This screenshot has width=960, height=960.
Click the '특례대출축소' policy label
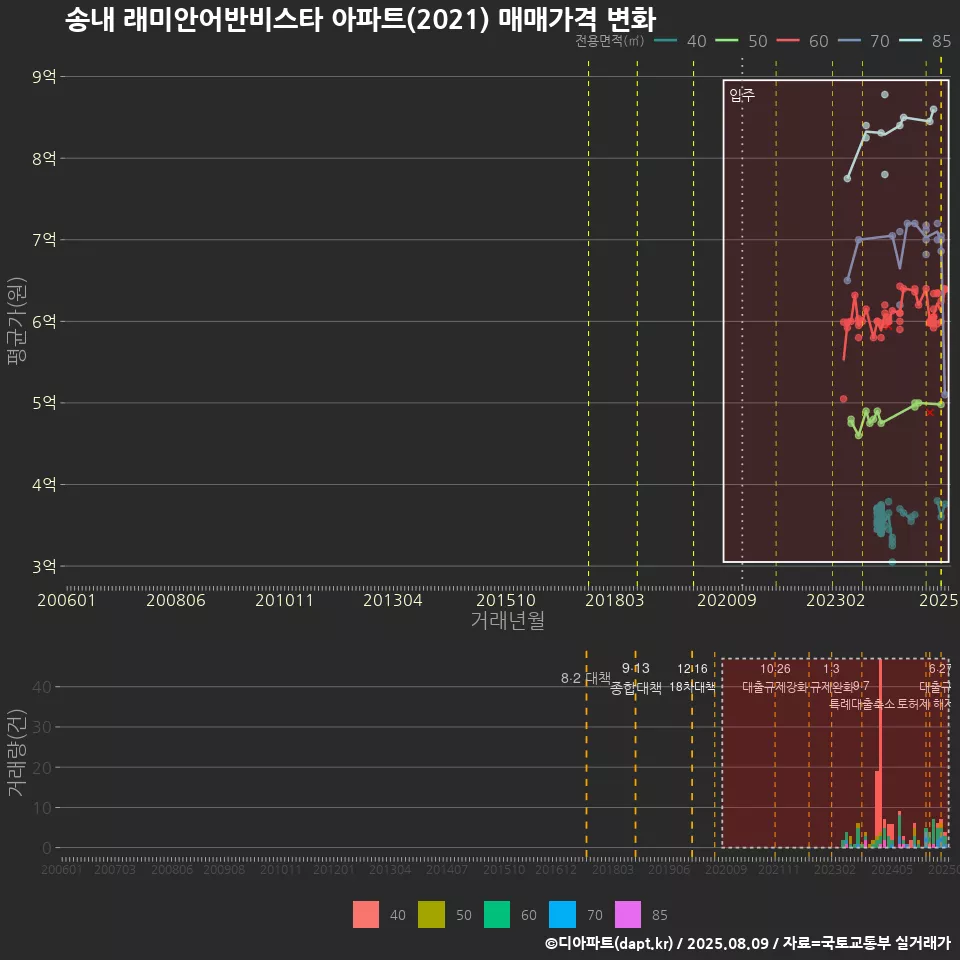pyautogui.click(x=862, y=704)
